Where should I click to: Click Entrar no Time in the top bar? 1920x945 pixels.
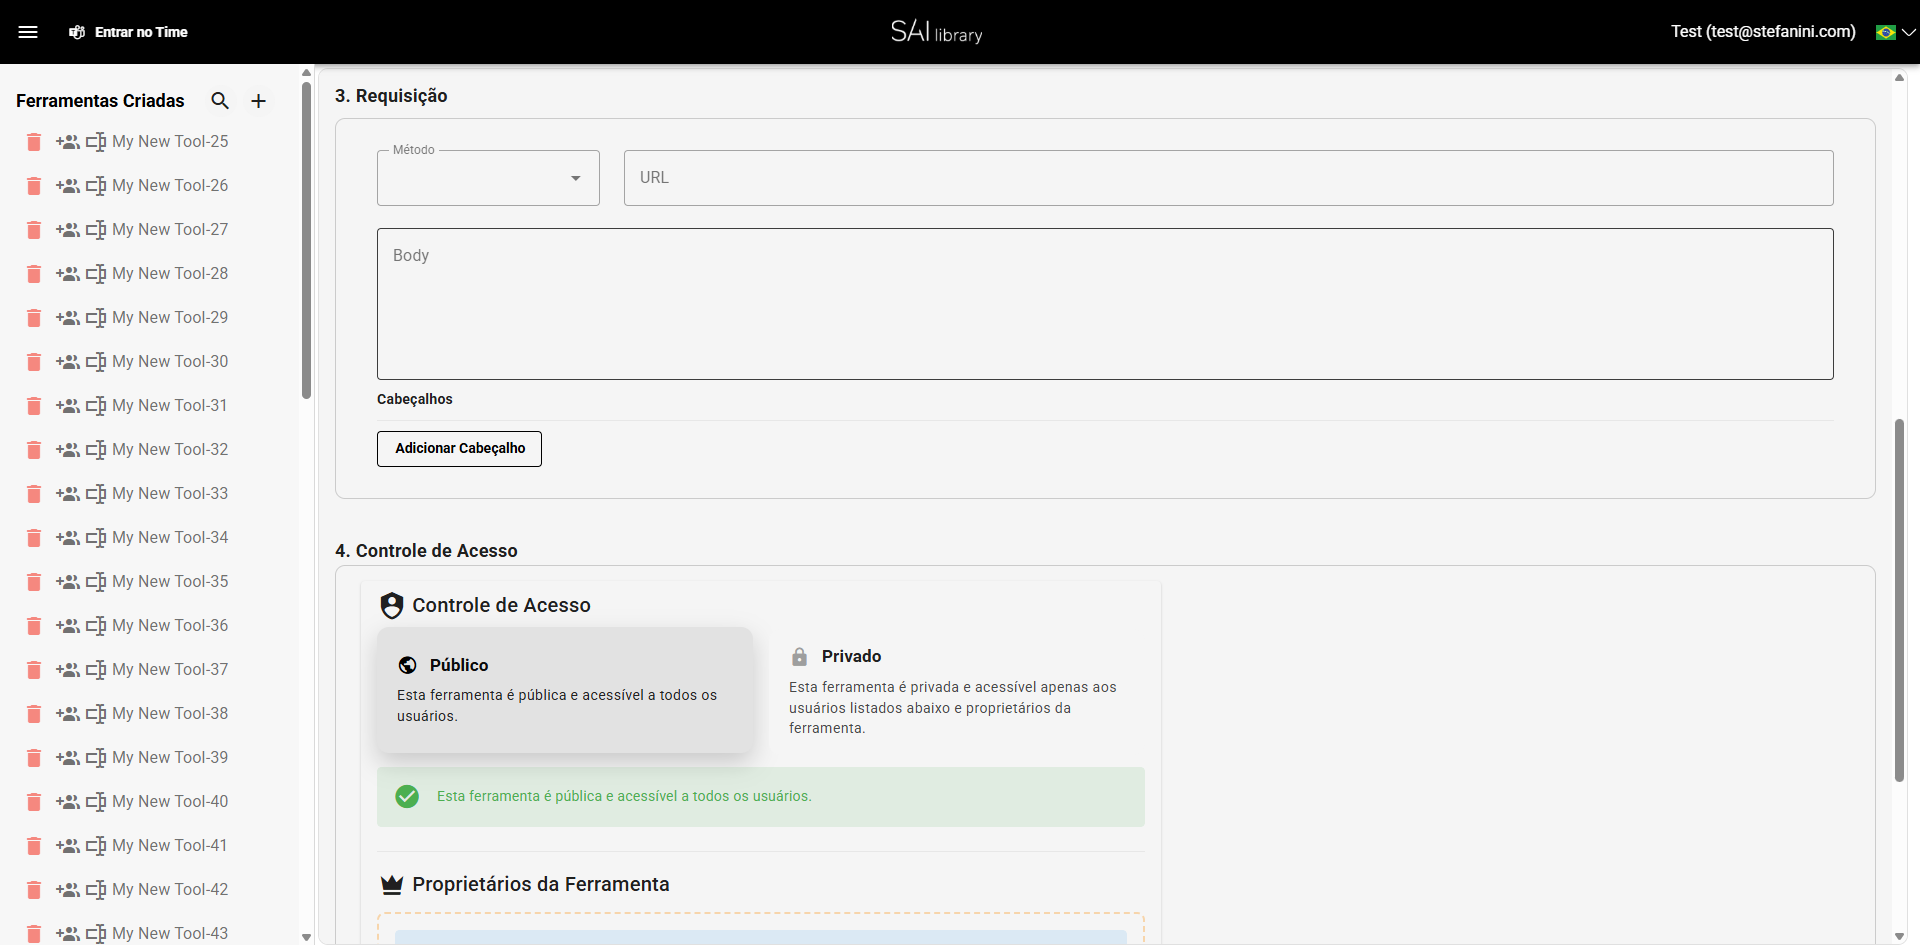click(140, 32)
